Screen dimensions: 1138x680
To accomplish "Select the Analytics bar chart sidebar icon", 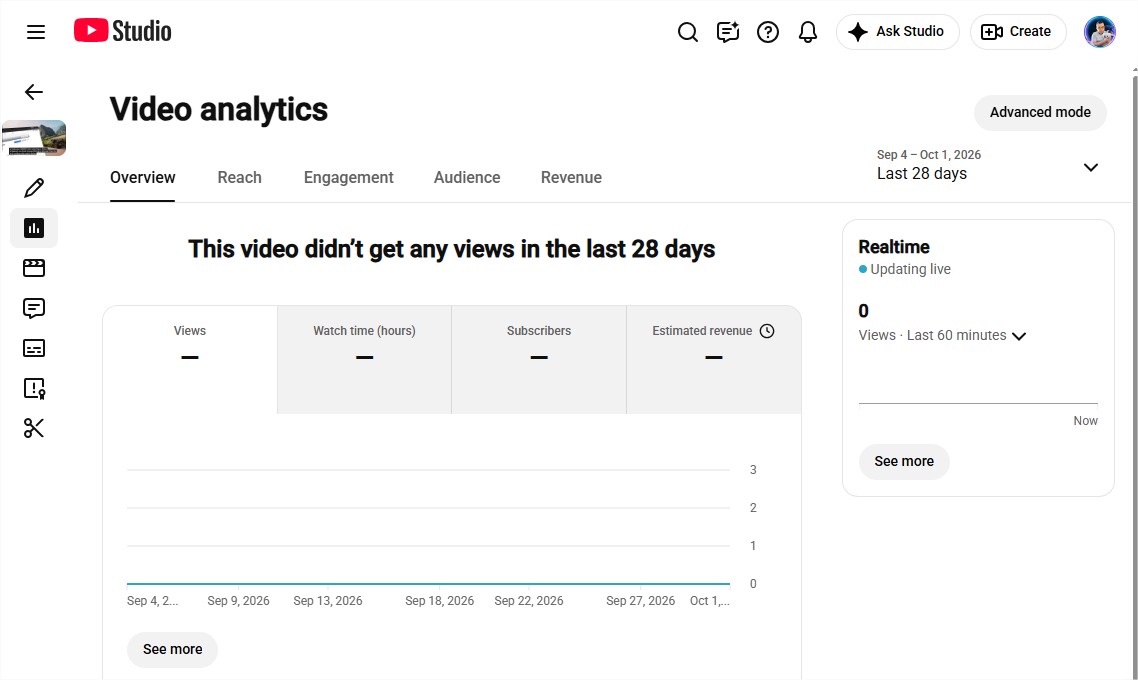I will click(34, 228).
